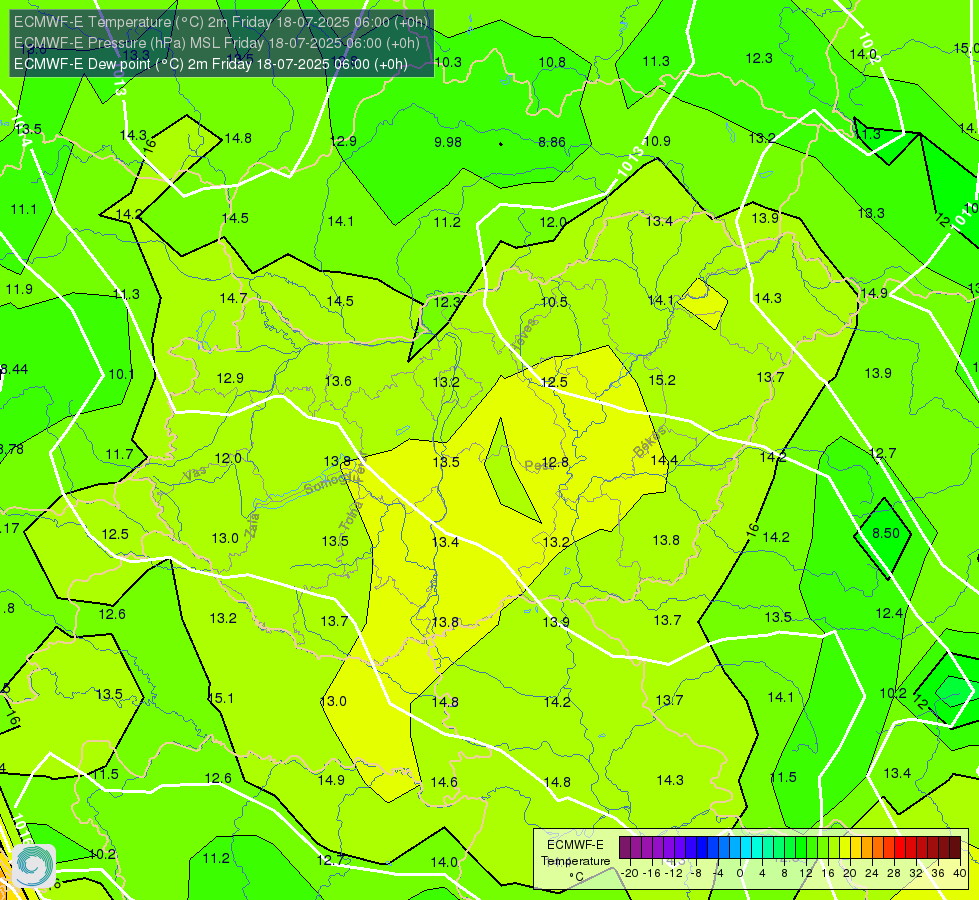979x900 pixels.
Task: Click the 10.3 temperature value
Action: [448, 62]
